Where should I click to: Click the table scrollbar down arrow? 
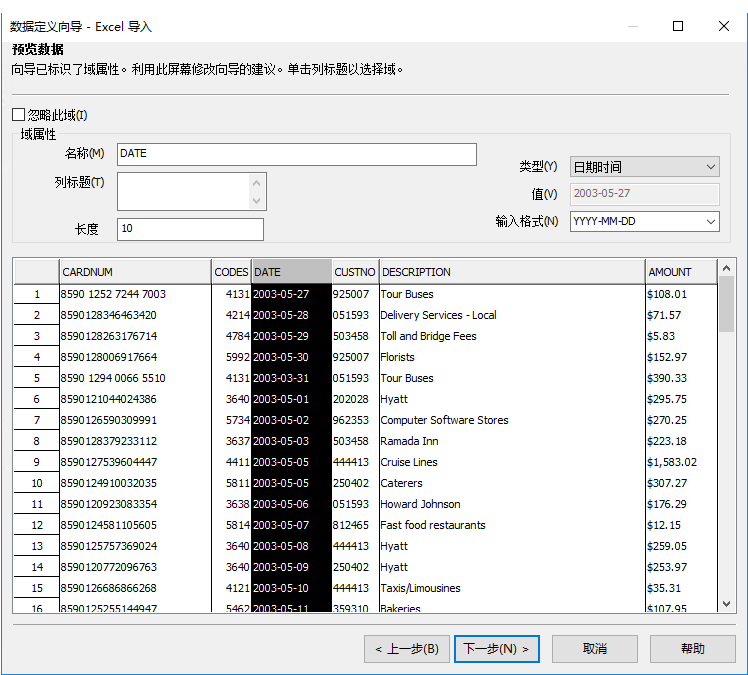click(727, 603)
